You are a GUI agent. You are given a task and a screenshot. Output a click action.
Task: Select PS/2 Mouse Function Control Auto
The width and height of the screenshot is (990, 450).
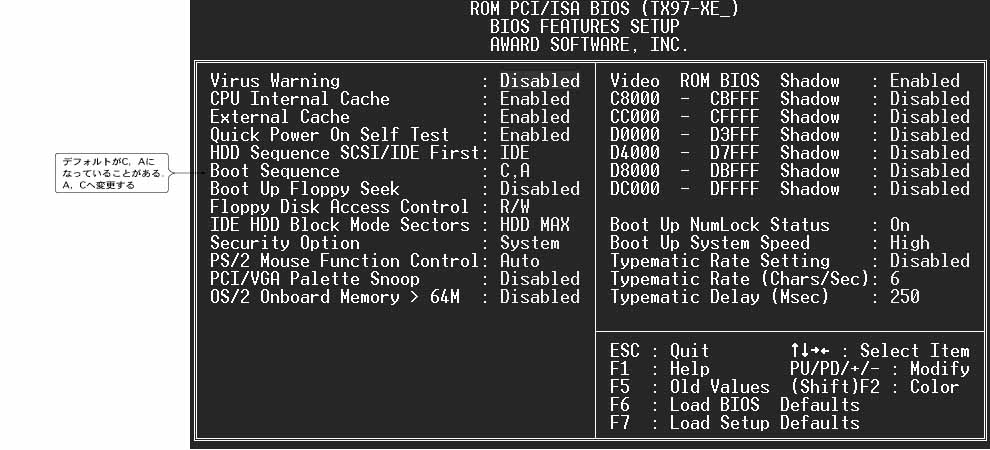click(519, 261)
